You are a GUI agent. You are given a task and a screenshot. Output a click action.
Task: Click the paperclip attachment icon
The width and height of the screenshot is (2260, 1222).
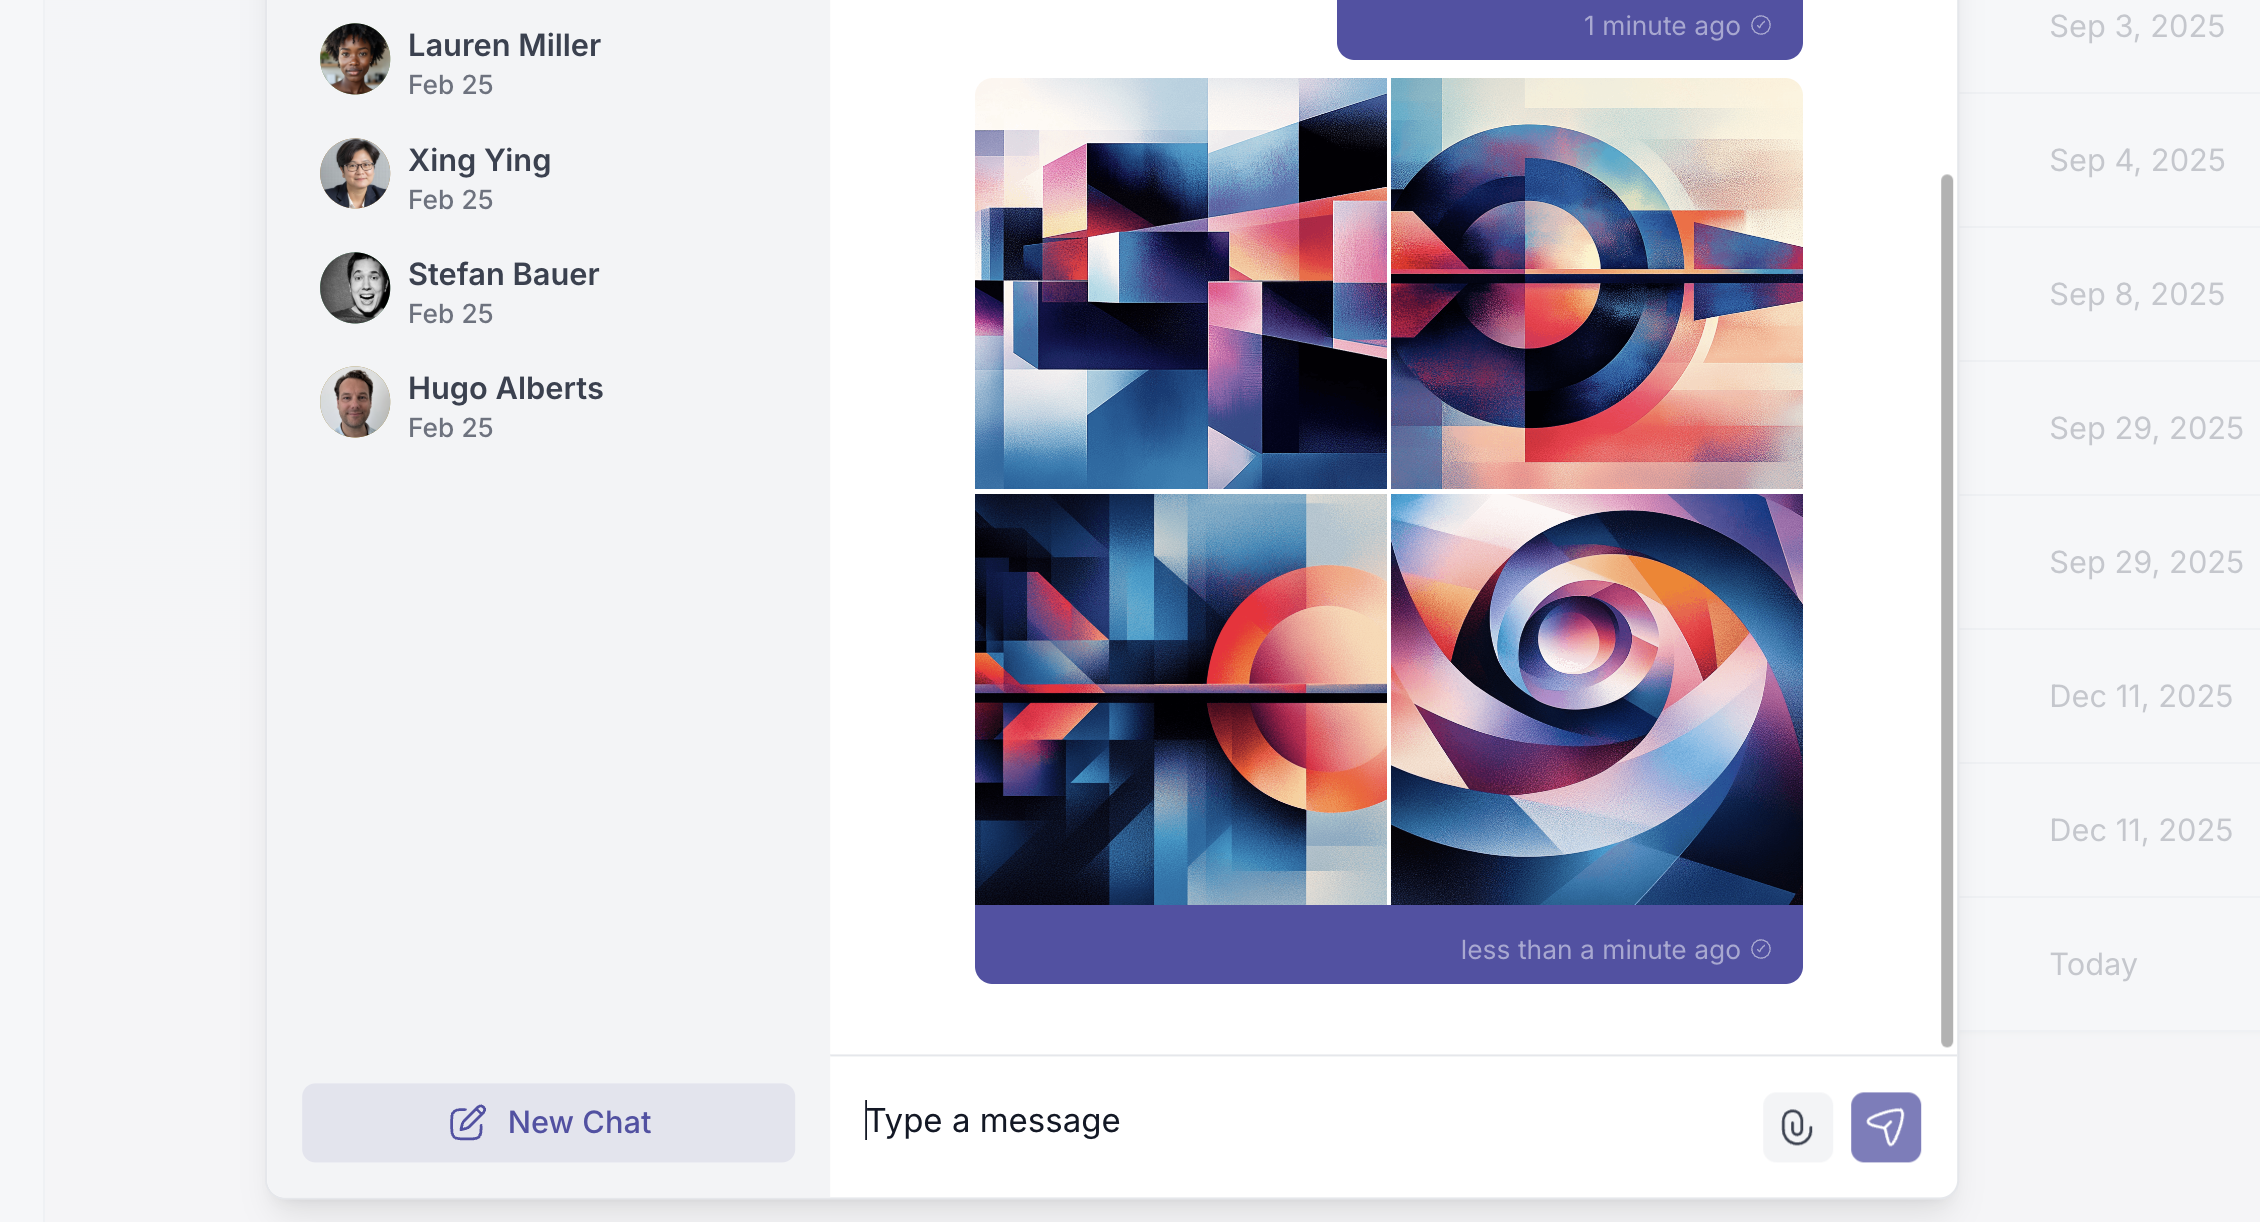click(1797, 1127)
